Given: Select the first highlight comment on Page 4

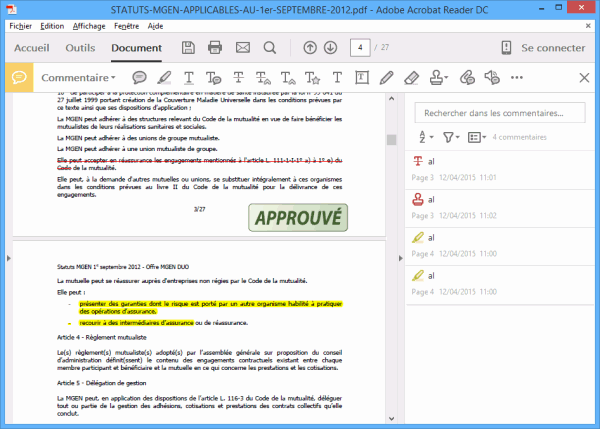Looking at the screenshot, I should 500,246.
